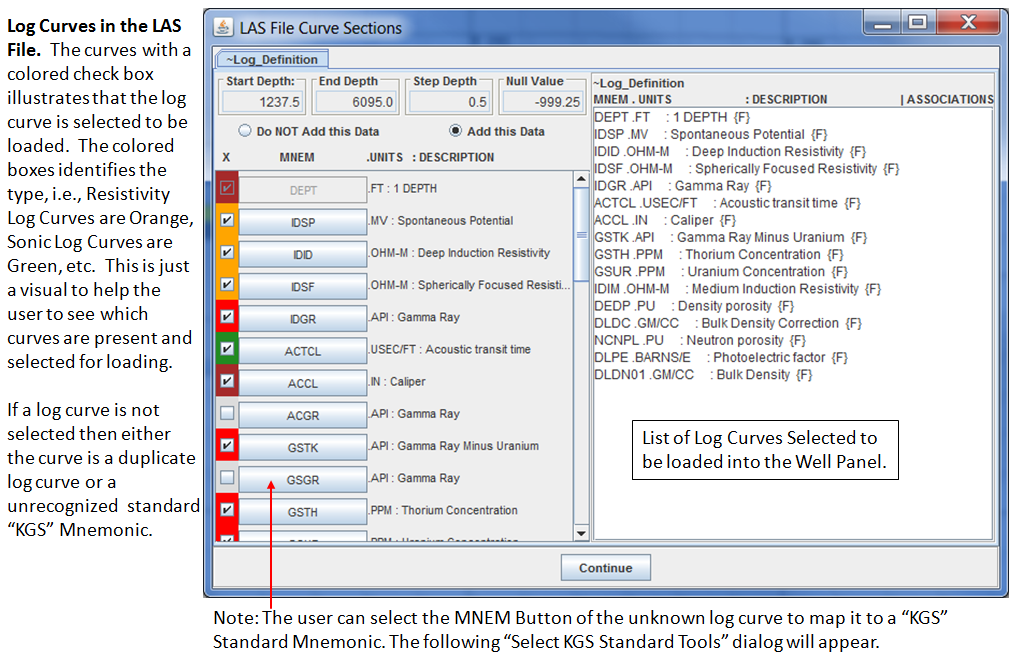Click the ACCL mnemonic button
This screenshot has height=666, width=1015.
pos(303,383)
